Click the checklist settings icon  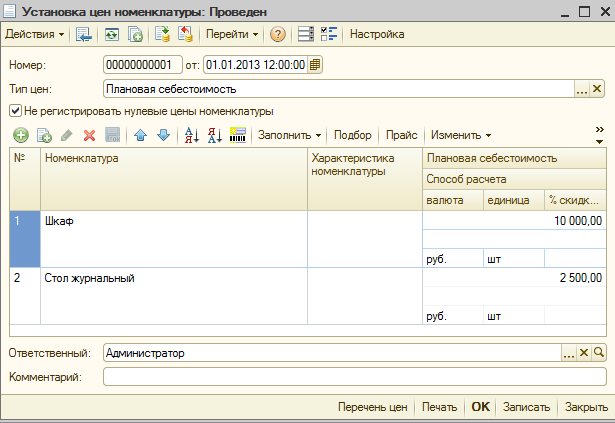point(329,34)
